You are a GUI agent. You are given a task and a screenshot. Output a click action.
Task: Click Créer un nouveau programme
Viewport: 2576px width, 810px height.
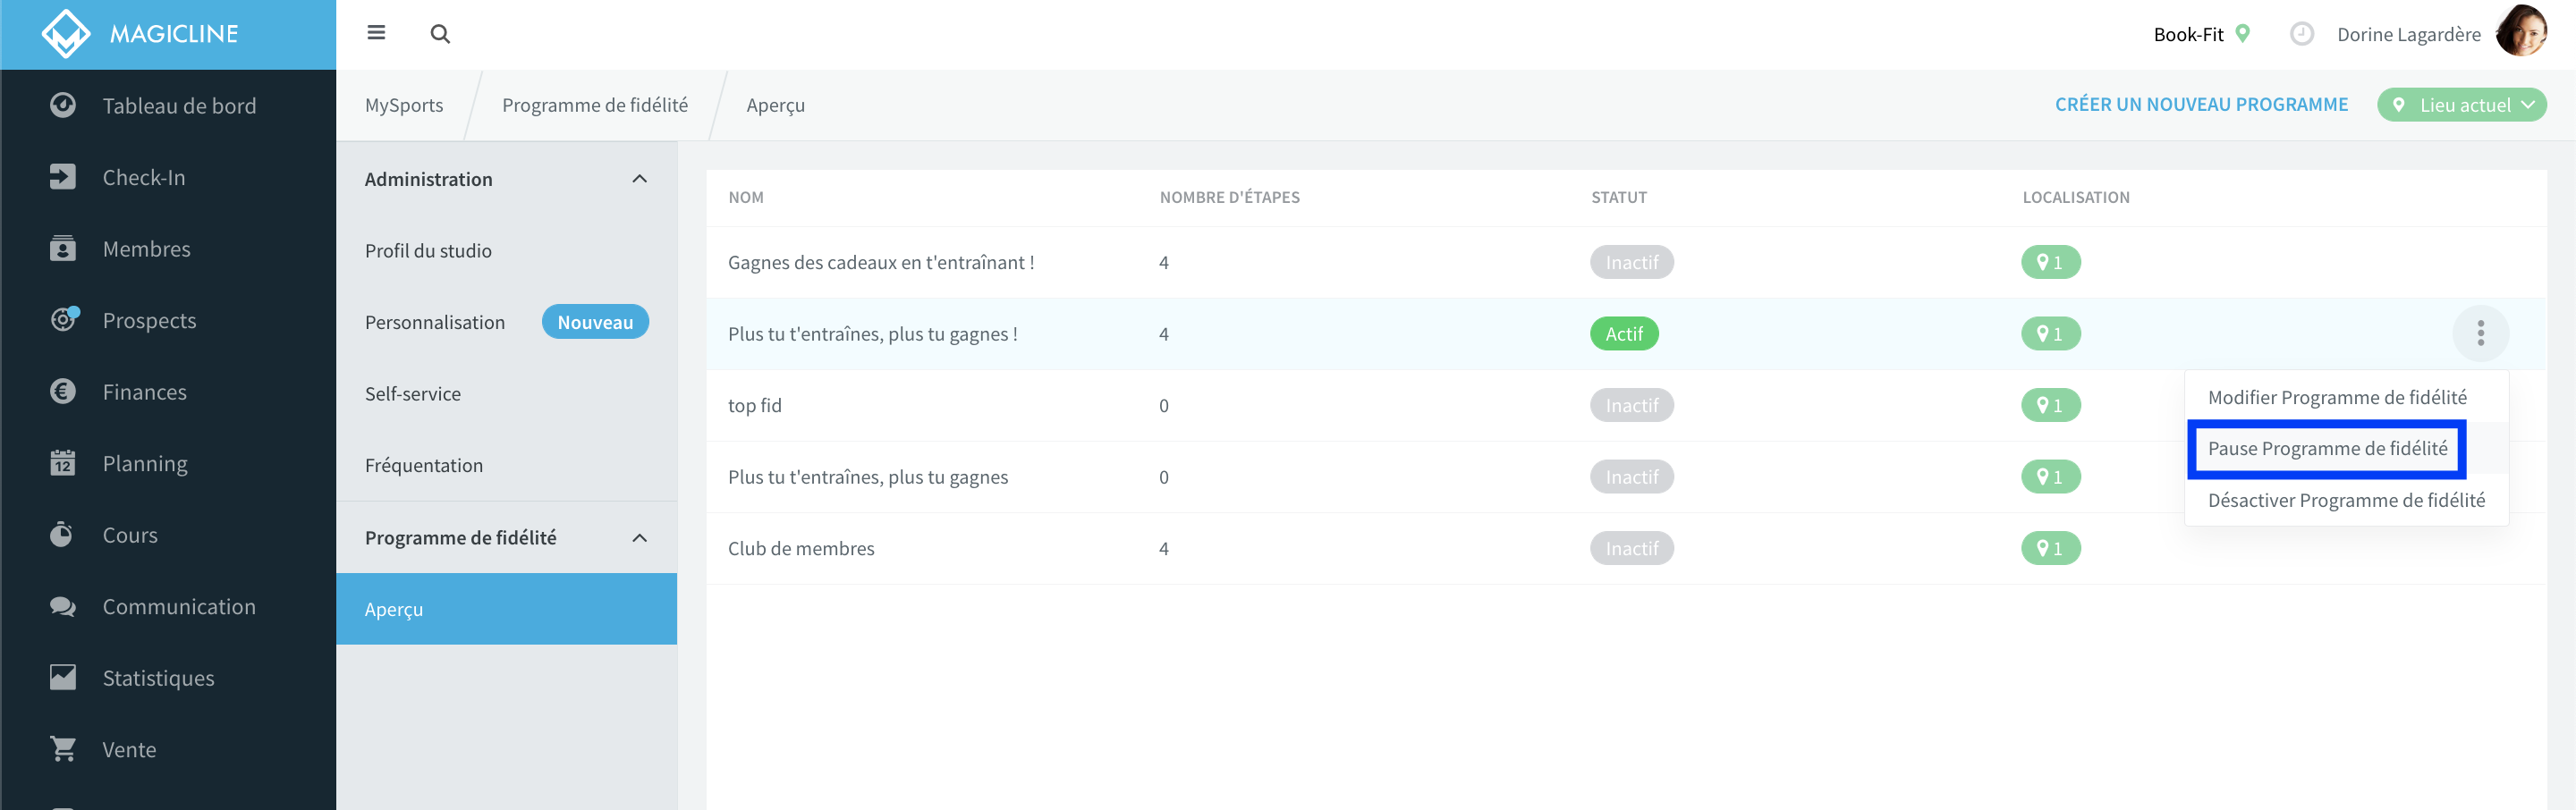(x=2201, y=105)
